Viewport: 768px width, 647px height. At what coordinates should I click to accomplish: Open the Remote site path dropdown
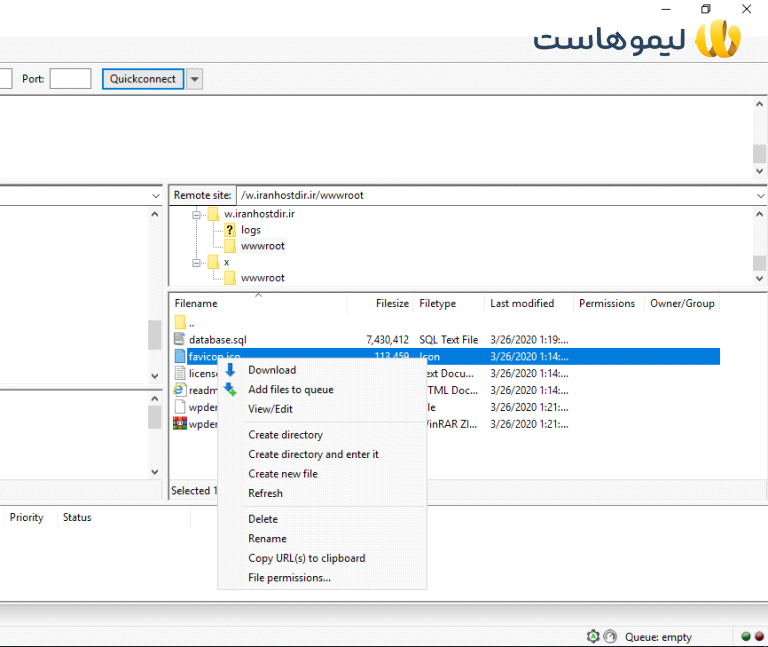point(760,195)
